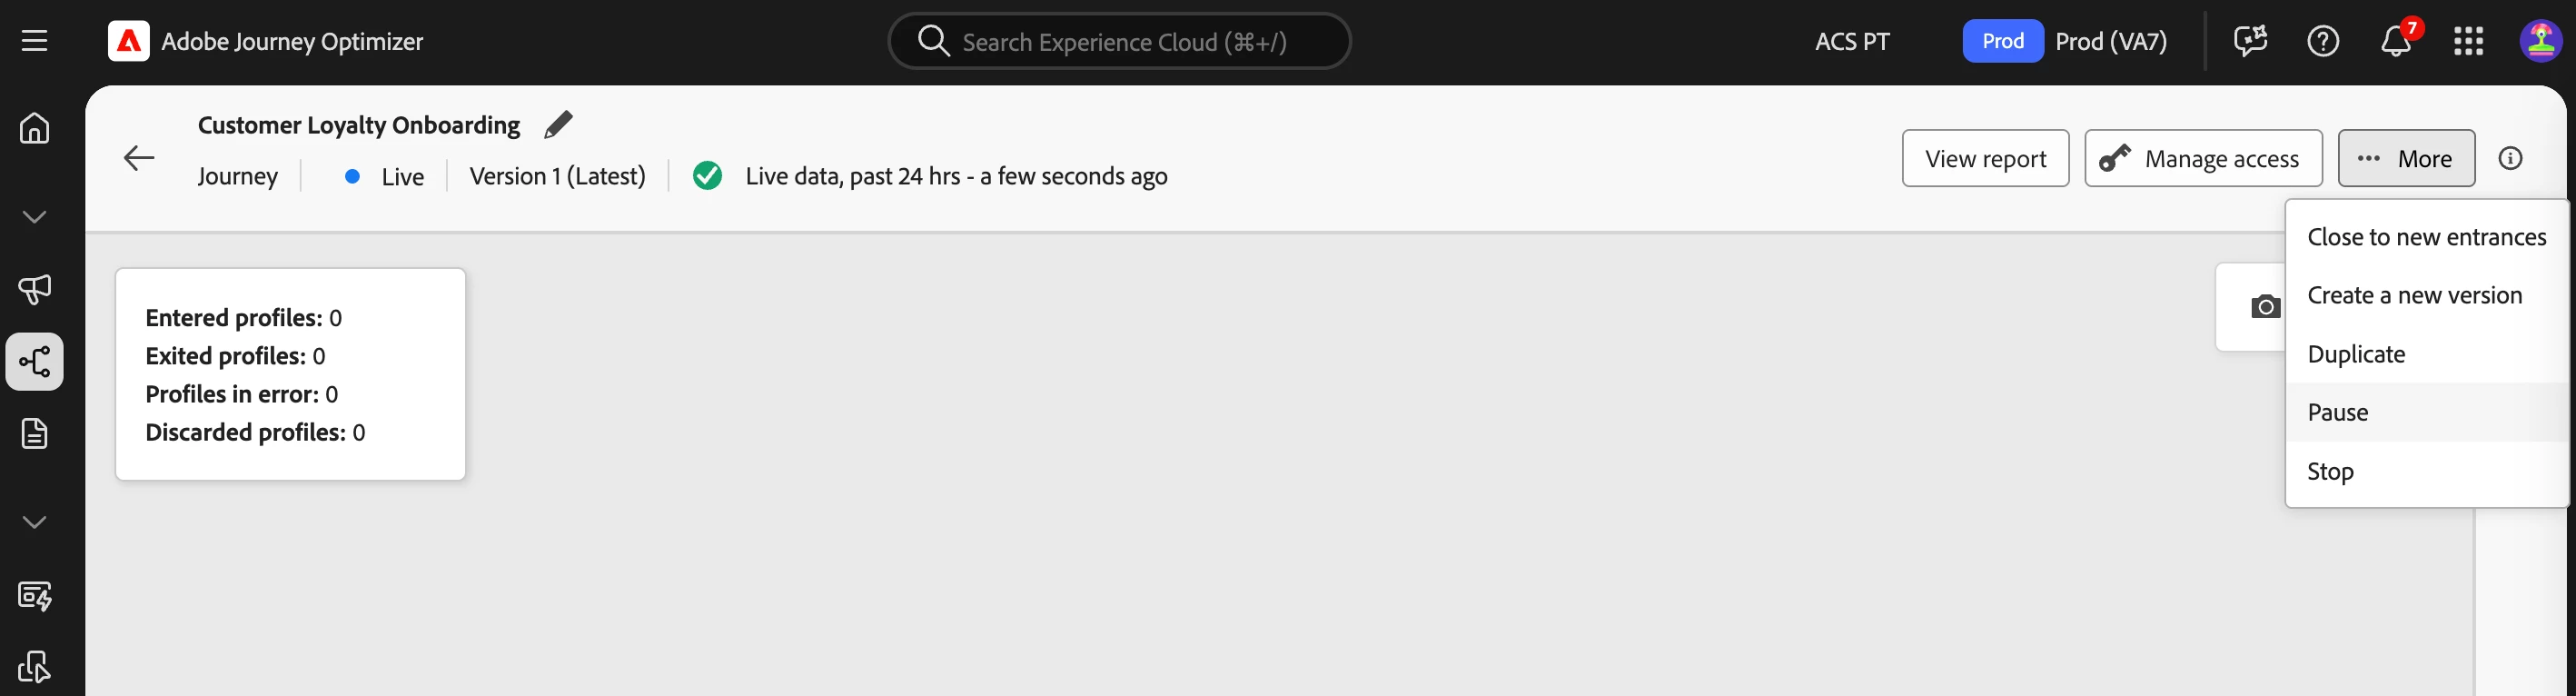Select Close to new entrances
This screenshot has width=2576, height=696.
coord(2427,237)
